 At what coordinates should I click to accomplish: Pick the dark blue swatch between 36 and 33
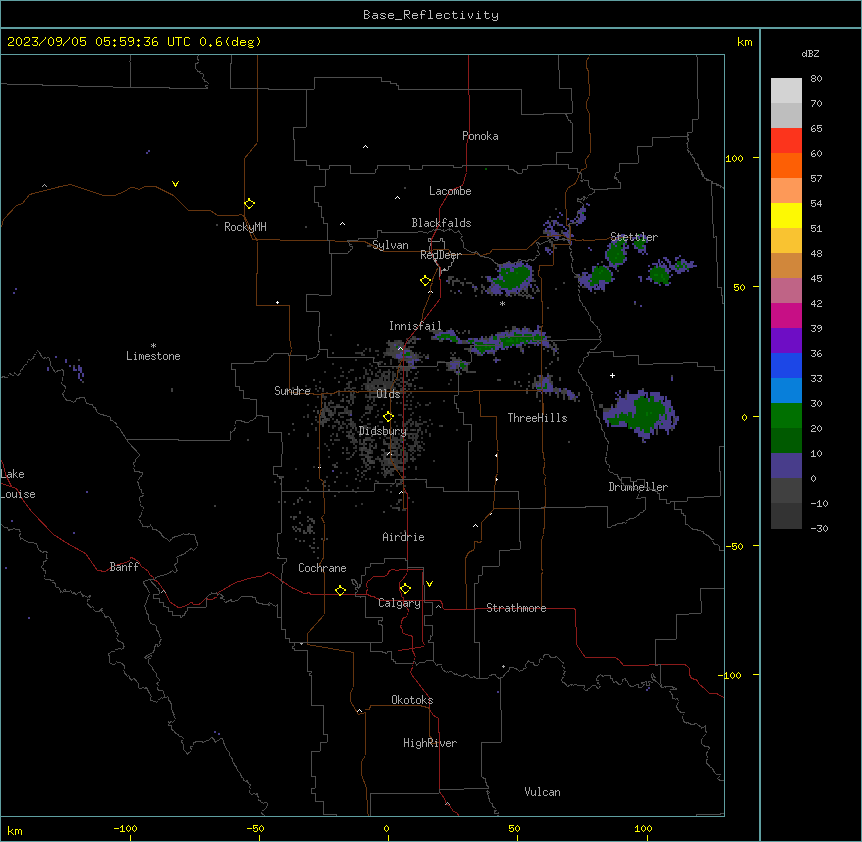(x=786, y=365)
